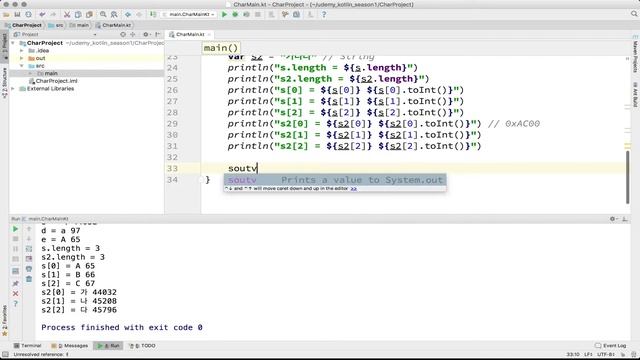Open the Messages tool window tab
640x360 pixels.
70,346
